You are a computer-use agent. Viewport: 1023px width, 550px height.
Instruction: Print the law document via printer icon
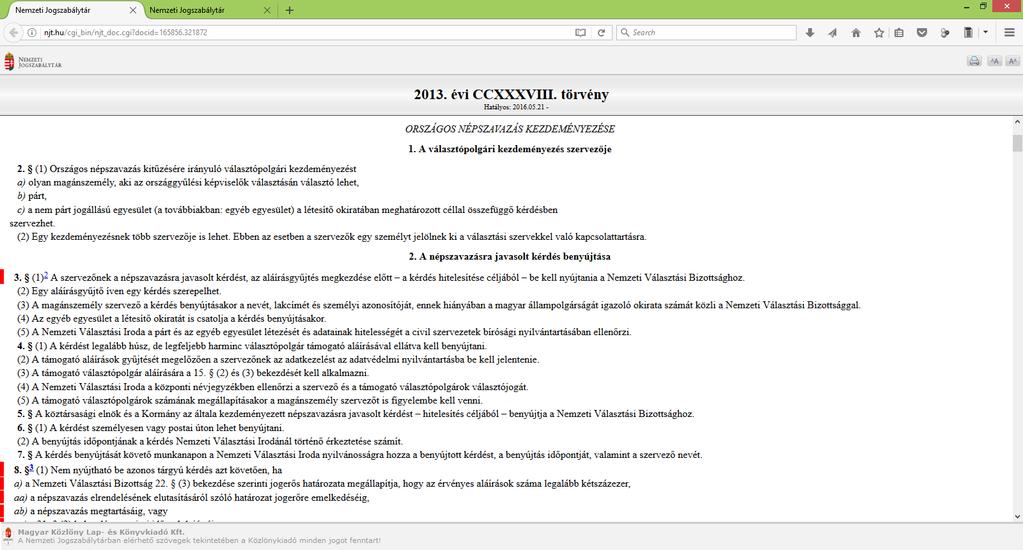pyautogui.click(x=974, y=61)
